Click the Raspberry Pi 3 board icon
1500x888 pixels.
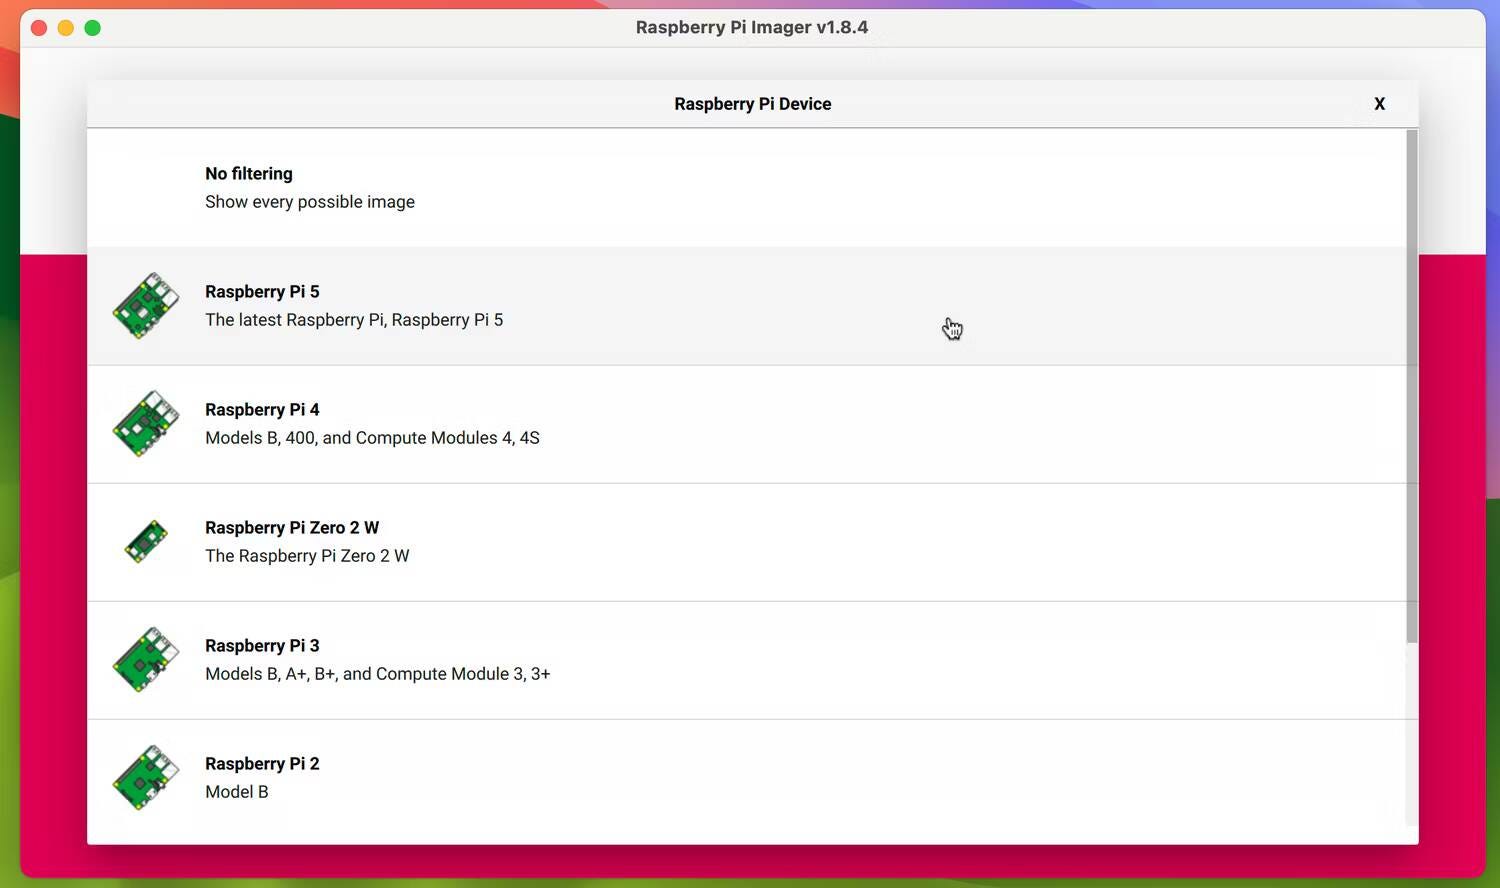tap(145, 659)
